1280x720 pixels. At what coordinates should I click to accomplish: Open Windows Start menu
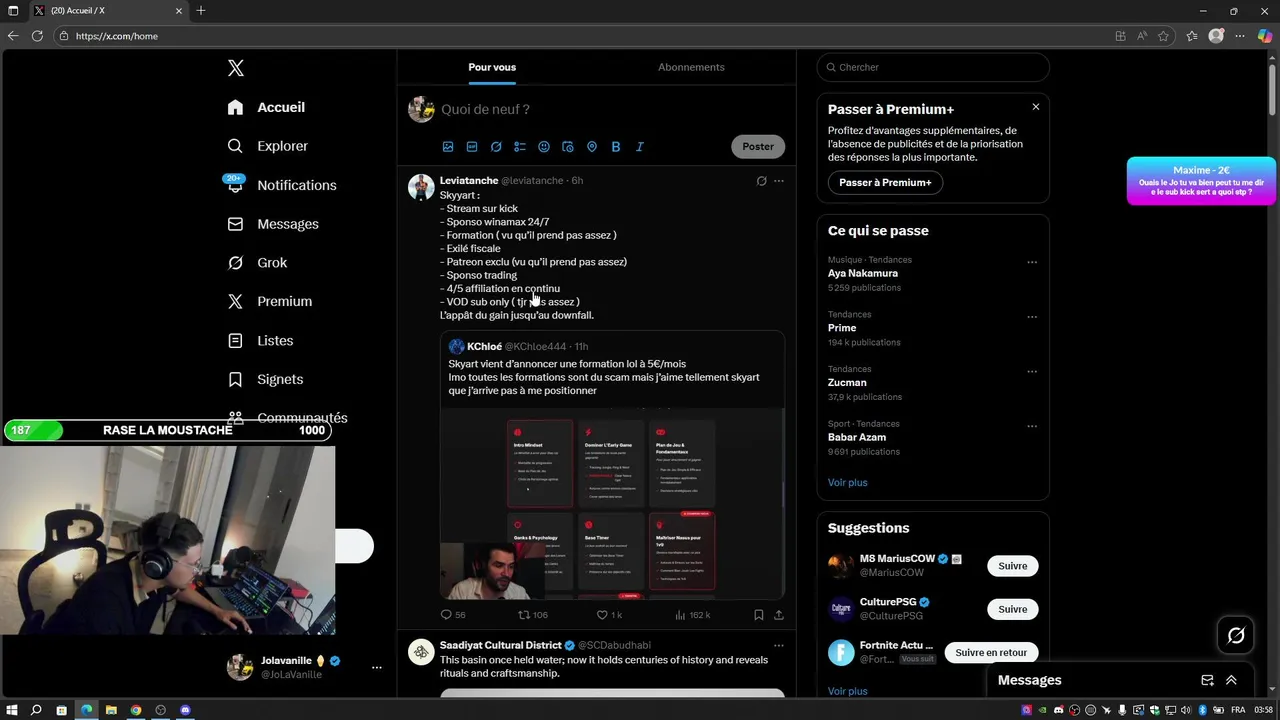[12, 710]
